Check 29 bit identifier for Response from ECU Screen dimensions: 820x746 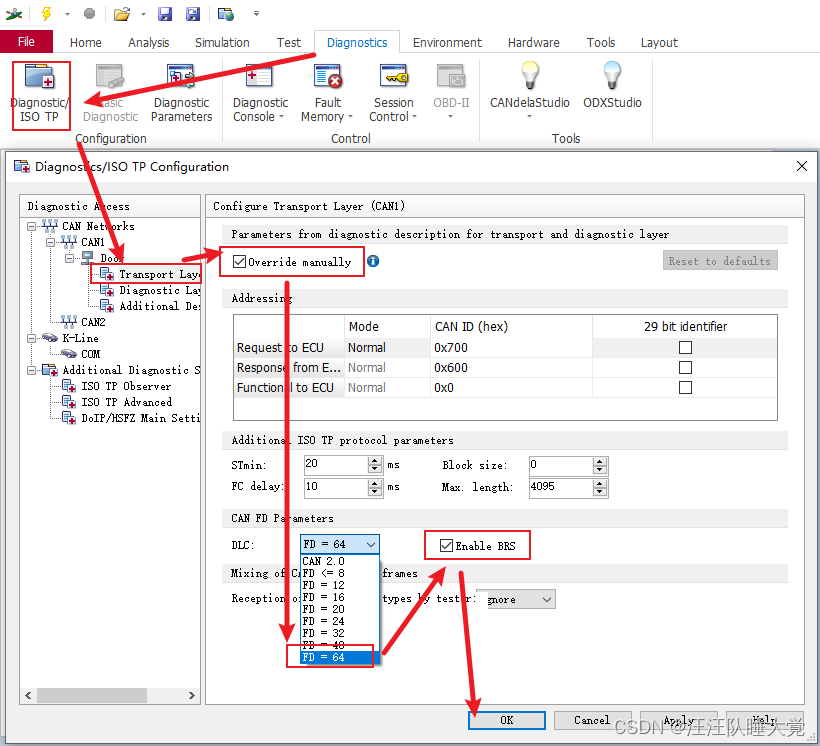click(x=685, y=368)
